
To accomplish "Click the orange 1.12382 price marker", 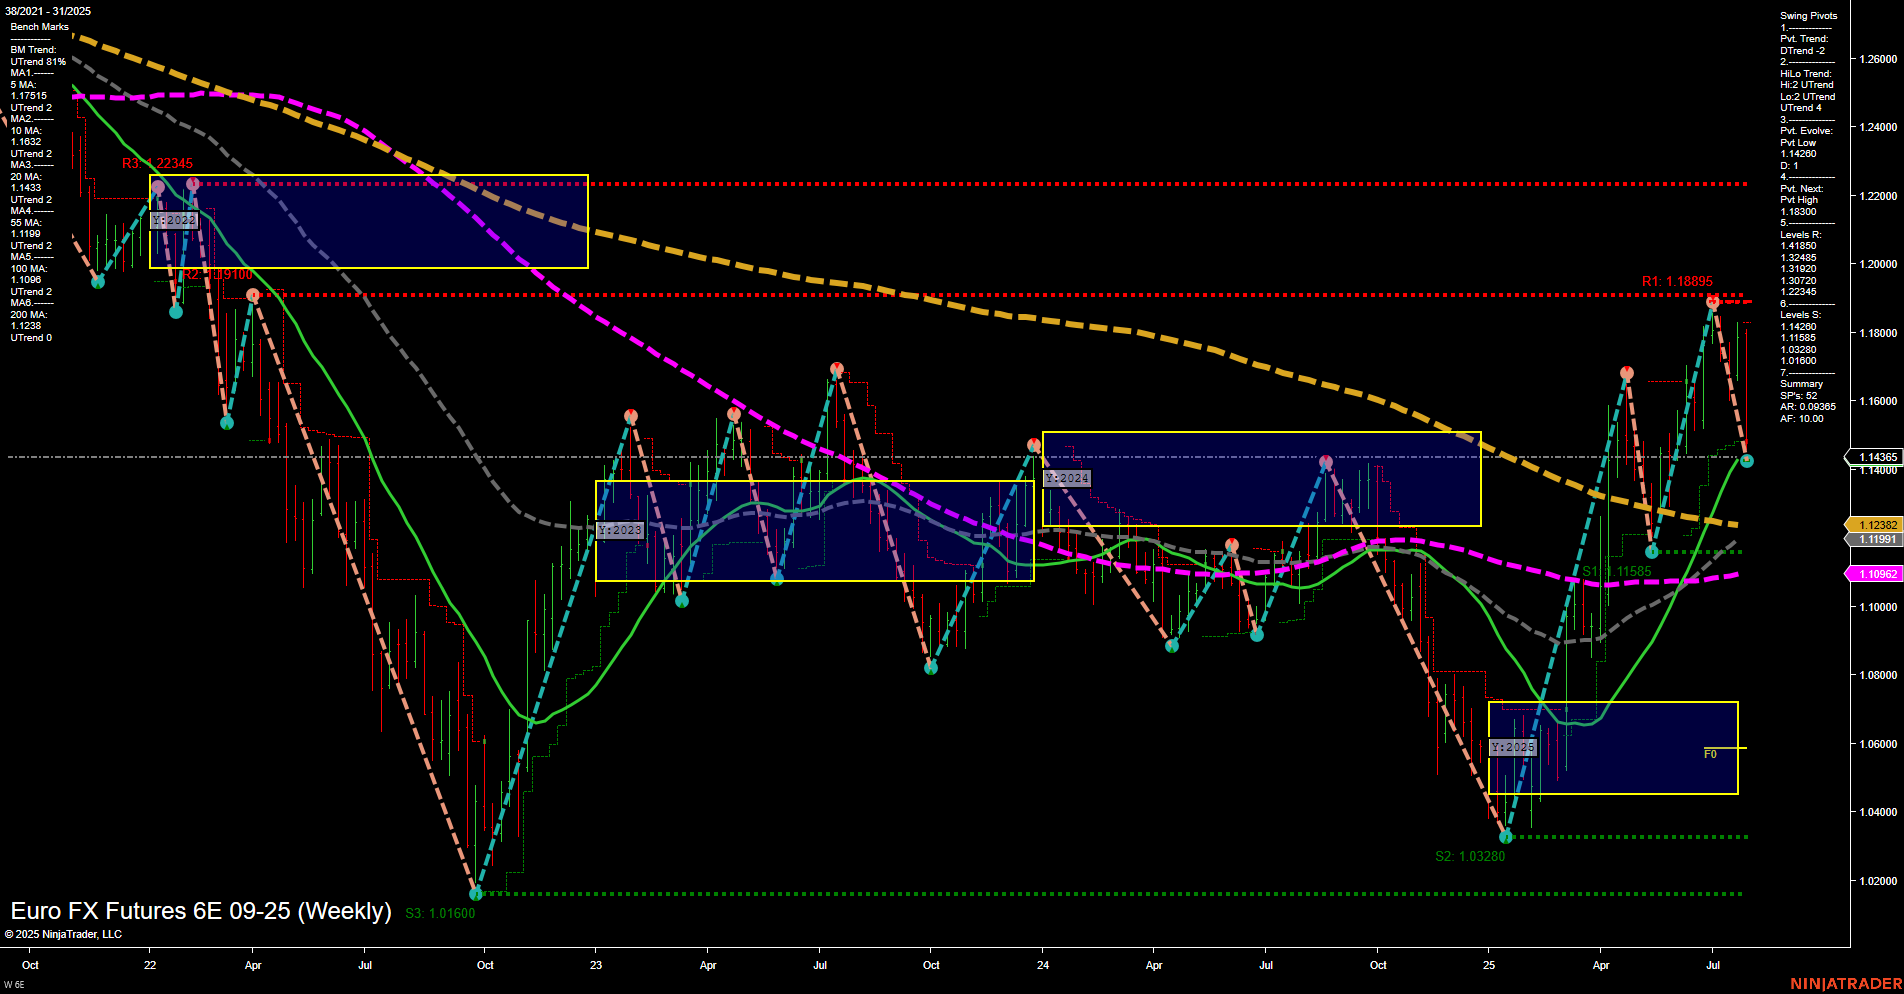I will (1876, 525).
